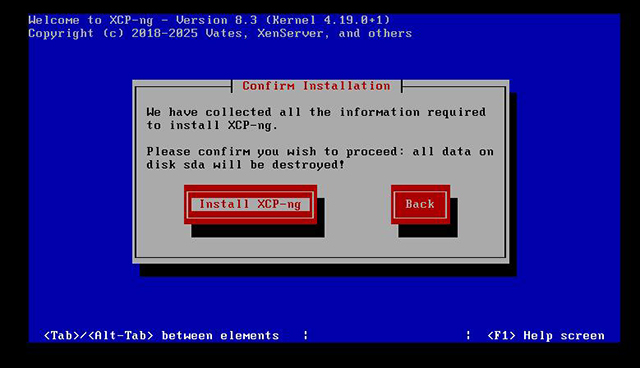Go back using the Back button
640x368 pixels.
tap(420, 204)
